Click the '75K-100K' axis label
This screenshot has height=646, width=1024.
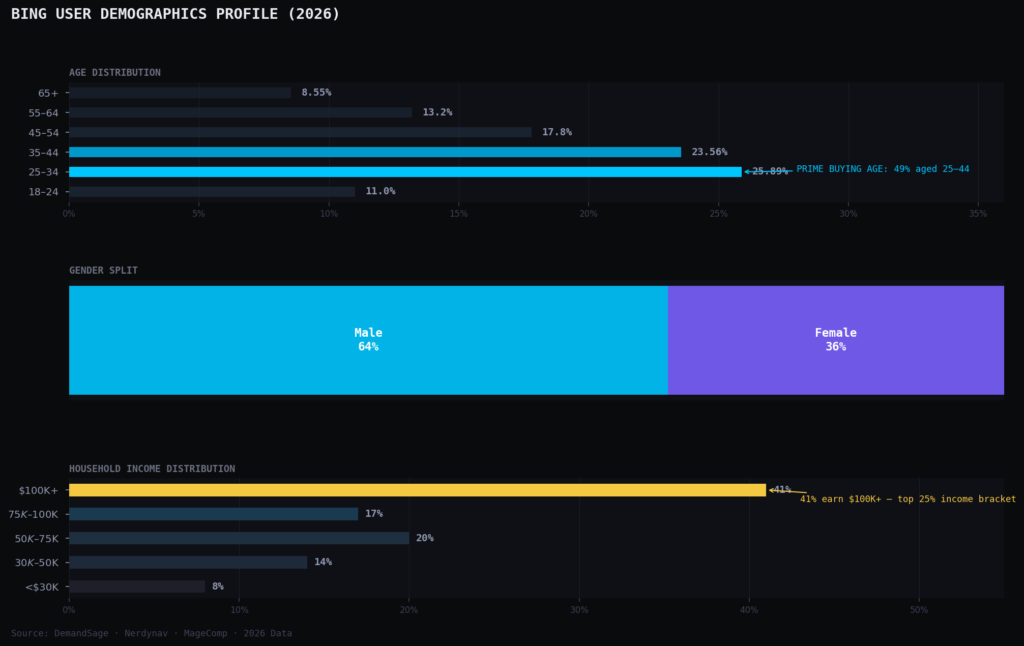click(33, 515)
